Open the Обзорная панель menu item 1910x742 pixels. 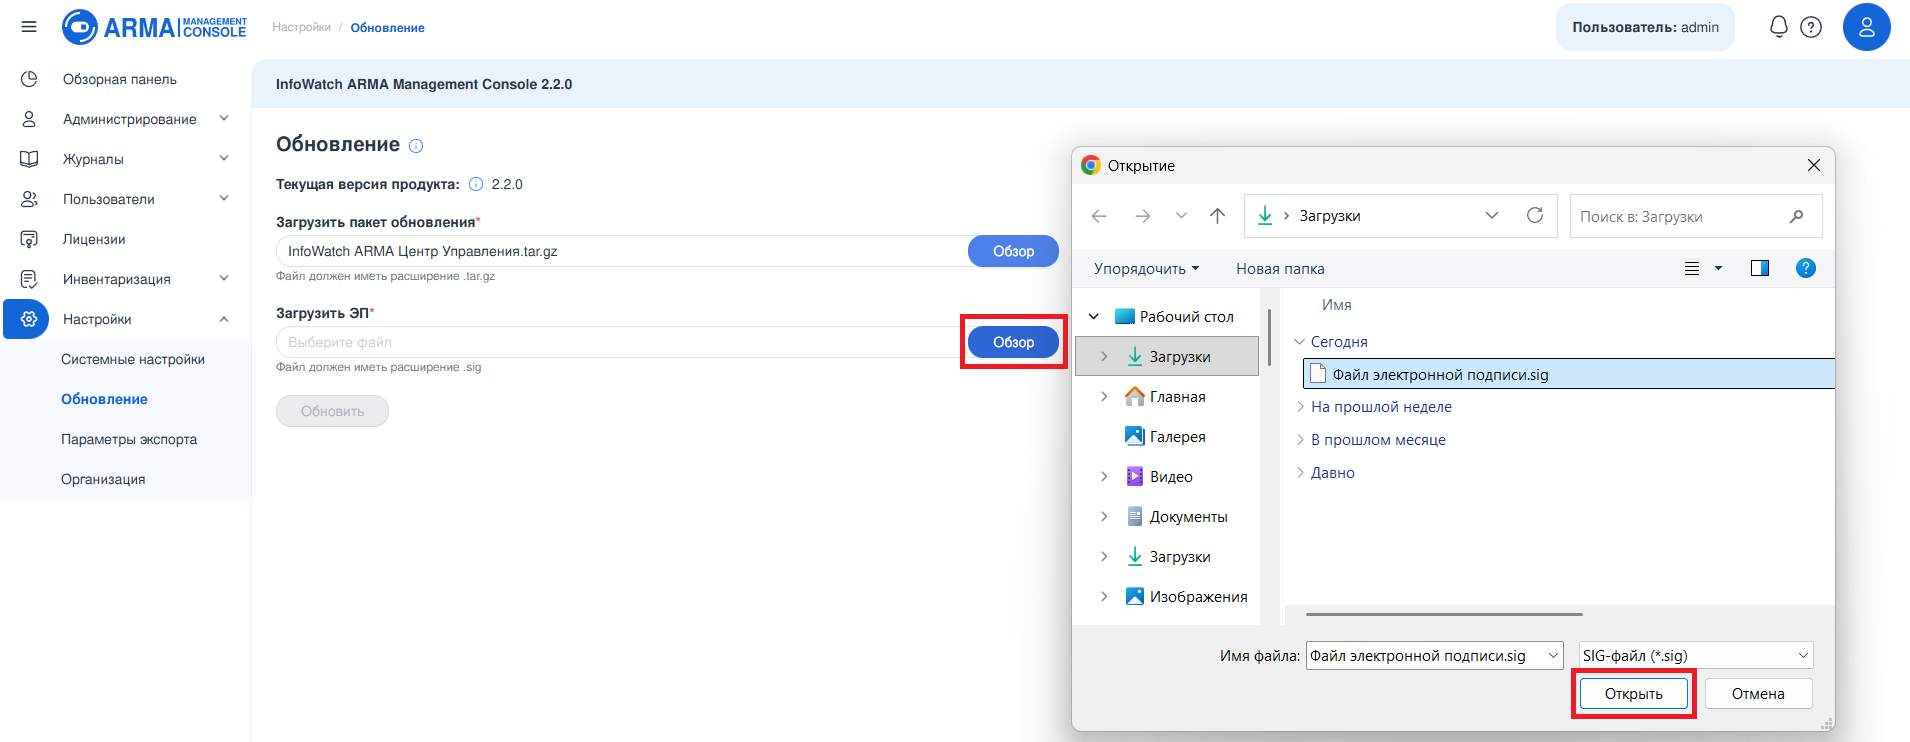[x=120, y=79]
